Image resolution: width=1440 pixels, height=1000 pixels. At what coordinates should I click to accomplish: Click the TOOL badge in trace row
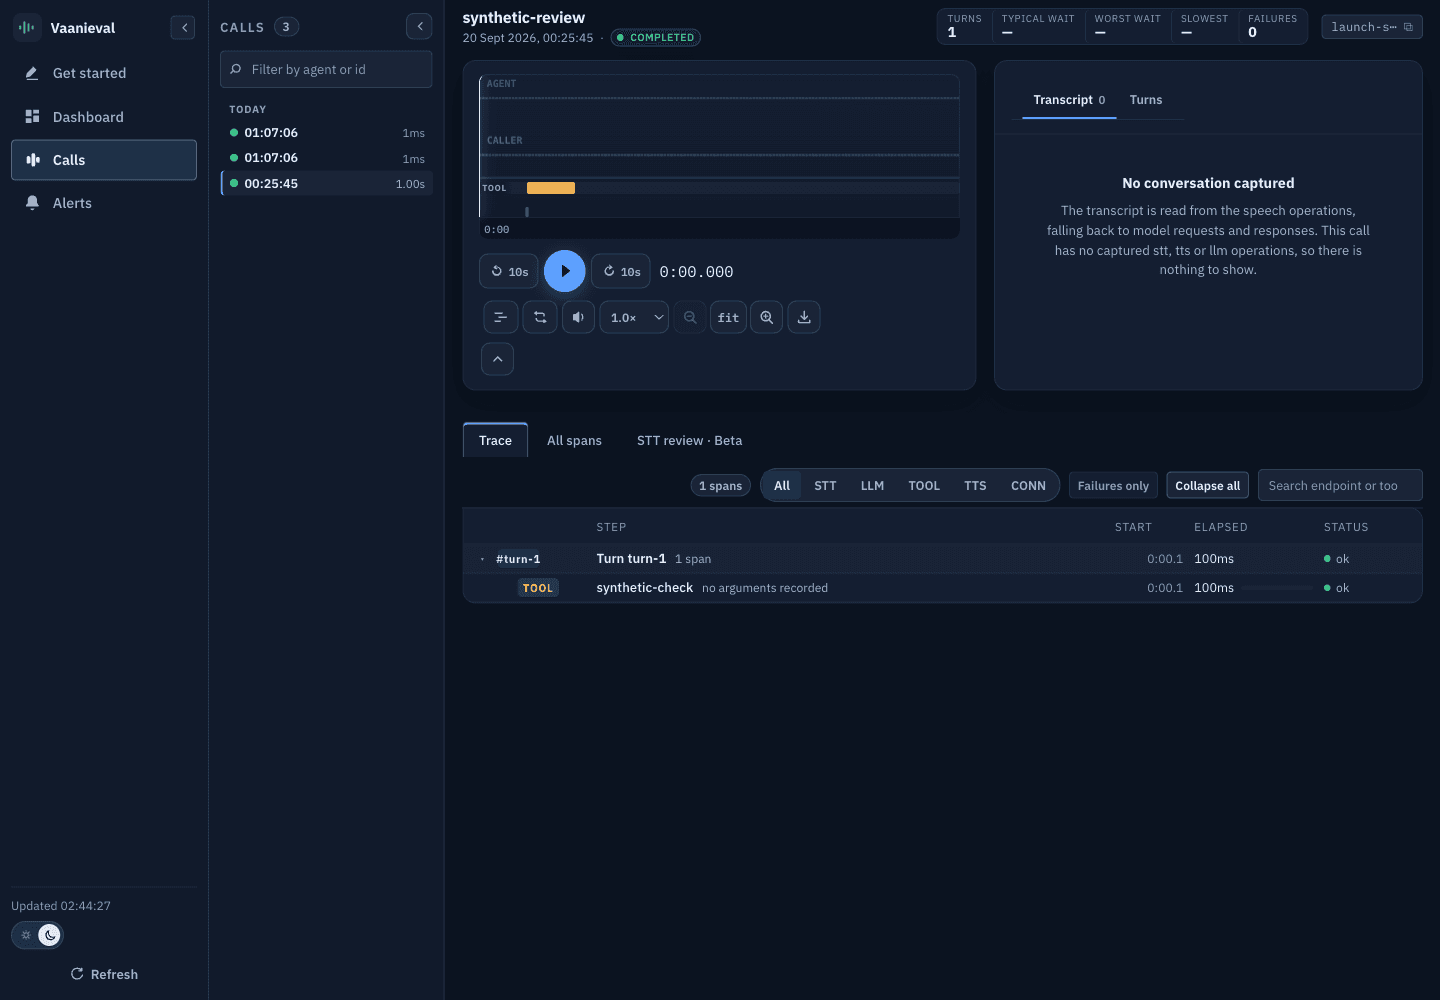(x=538, y=588)
